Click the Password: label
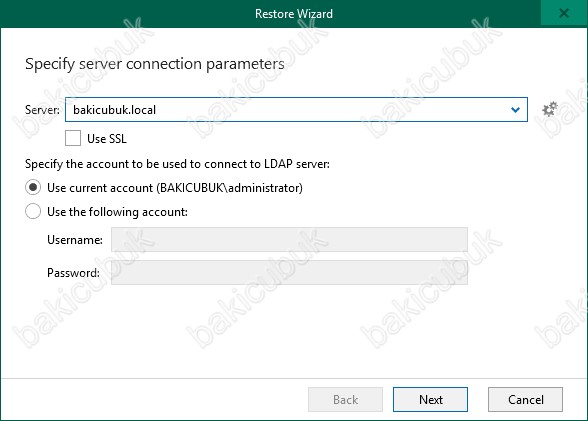Viewport: 588px width, 421px height. tap(74, 273)
